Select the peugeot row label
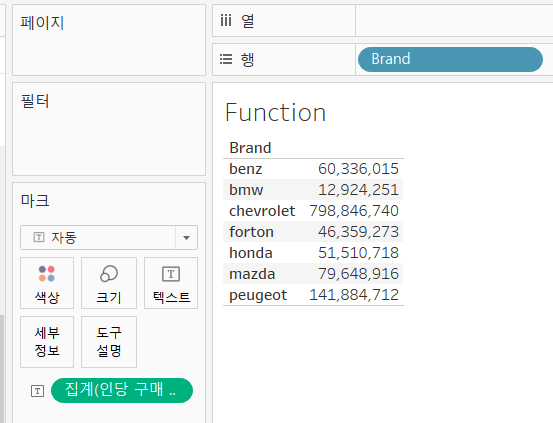The image size is (553, 423). [258, 295]
